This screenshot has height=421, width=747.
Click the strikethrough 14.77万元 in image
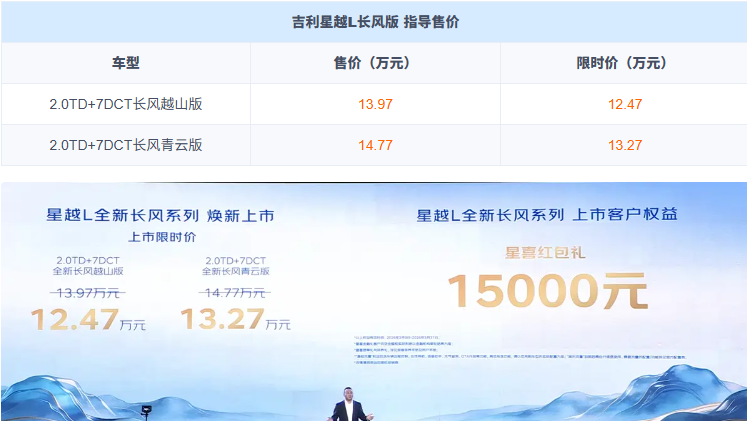[235, 292]
